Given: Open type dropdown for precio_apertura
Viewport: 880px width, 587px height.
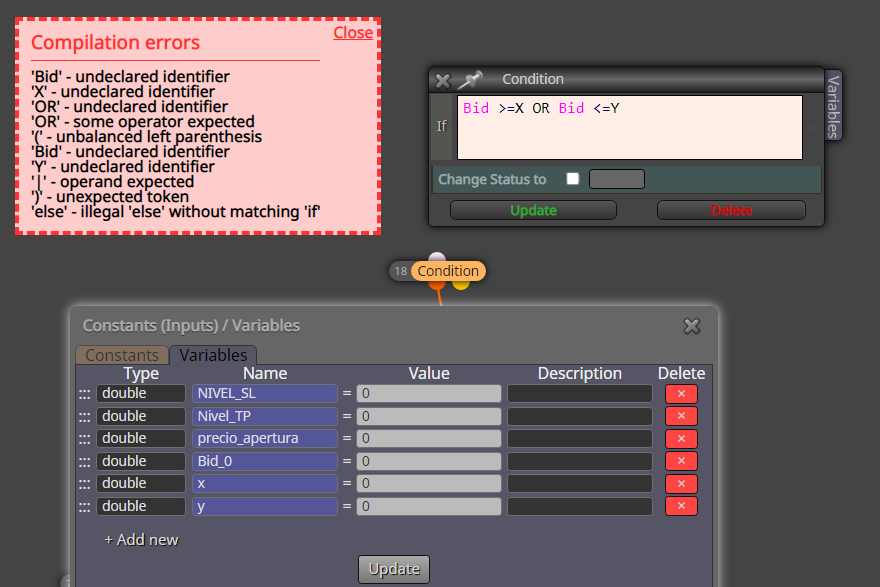Looking at the screenshot, I should (141, 438).
